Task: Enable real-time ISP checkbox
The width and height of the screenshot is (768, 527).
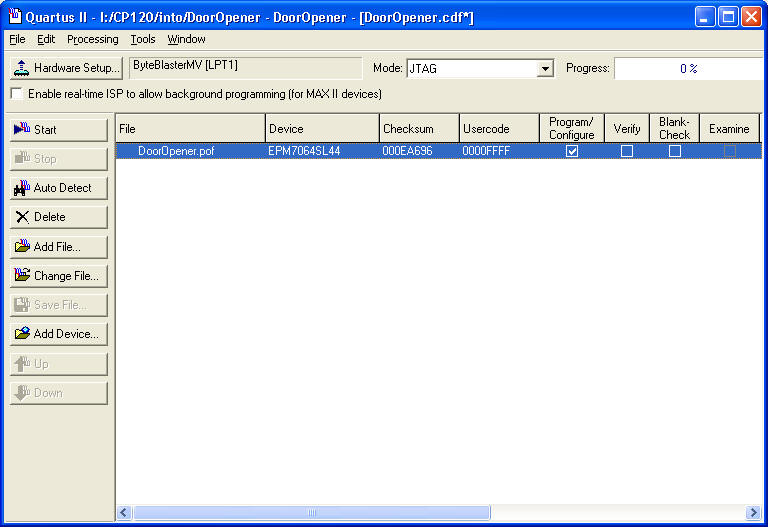Action: (x=17, y=94)
